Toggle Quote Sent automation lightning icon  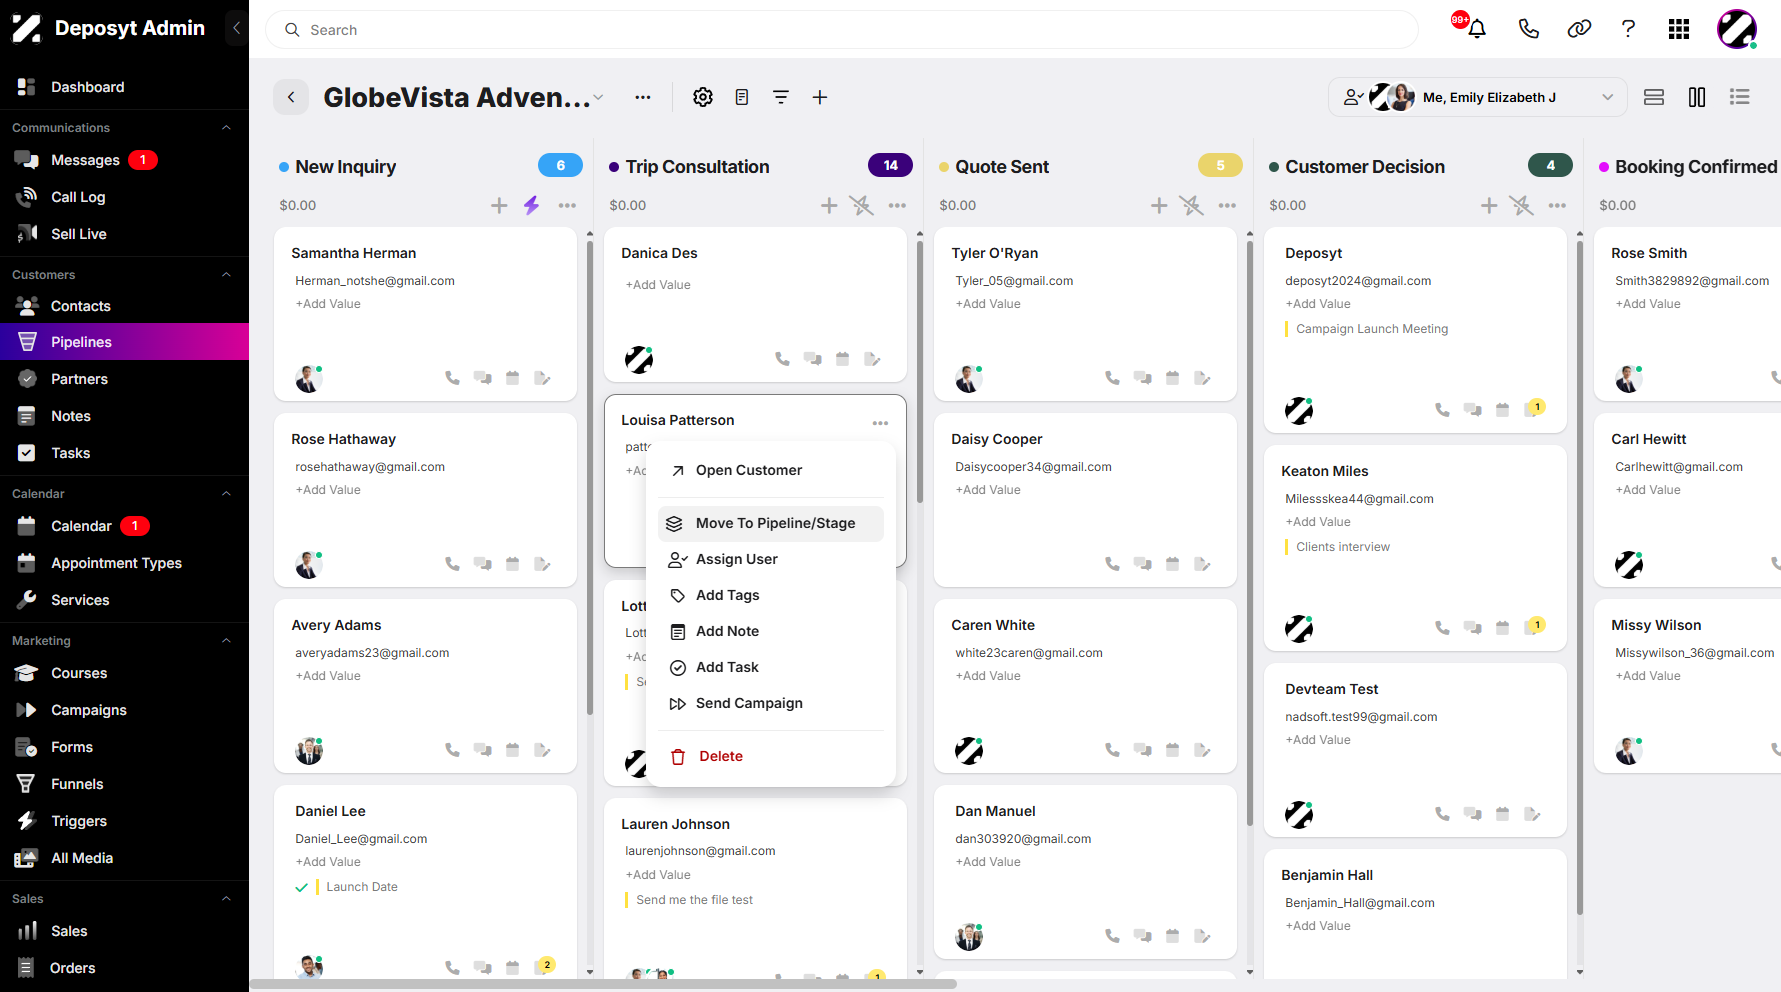tap(1191, 205)
